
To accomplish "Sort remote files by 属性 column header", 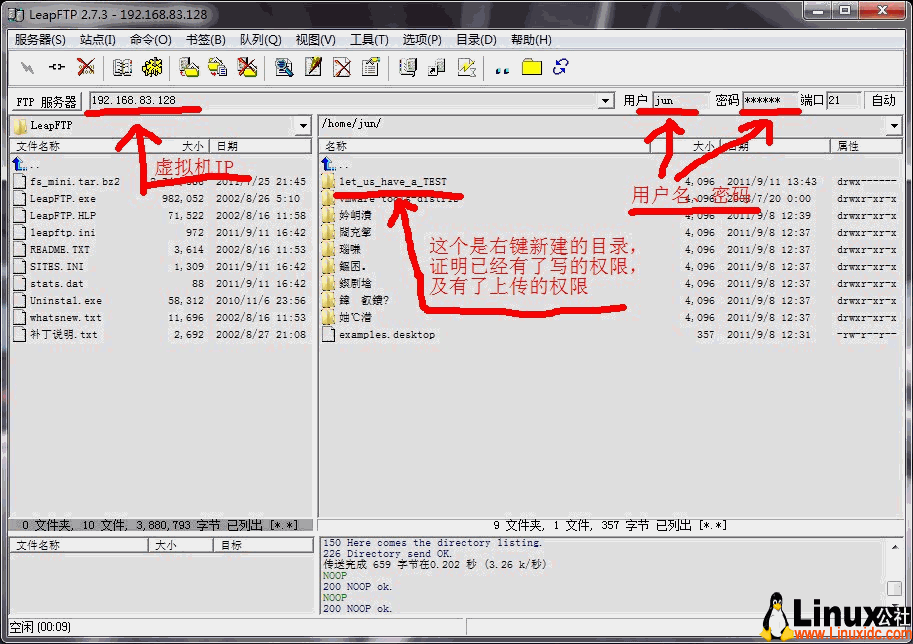I will (865, 146).
